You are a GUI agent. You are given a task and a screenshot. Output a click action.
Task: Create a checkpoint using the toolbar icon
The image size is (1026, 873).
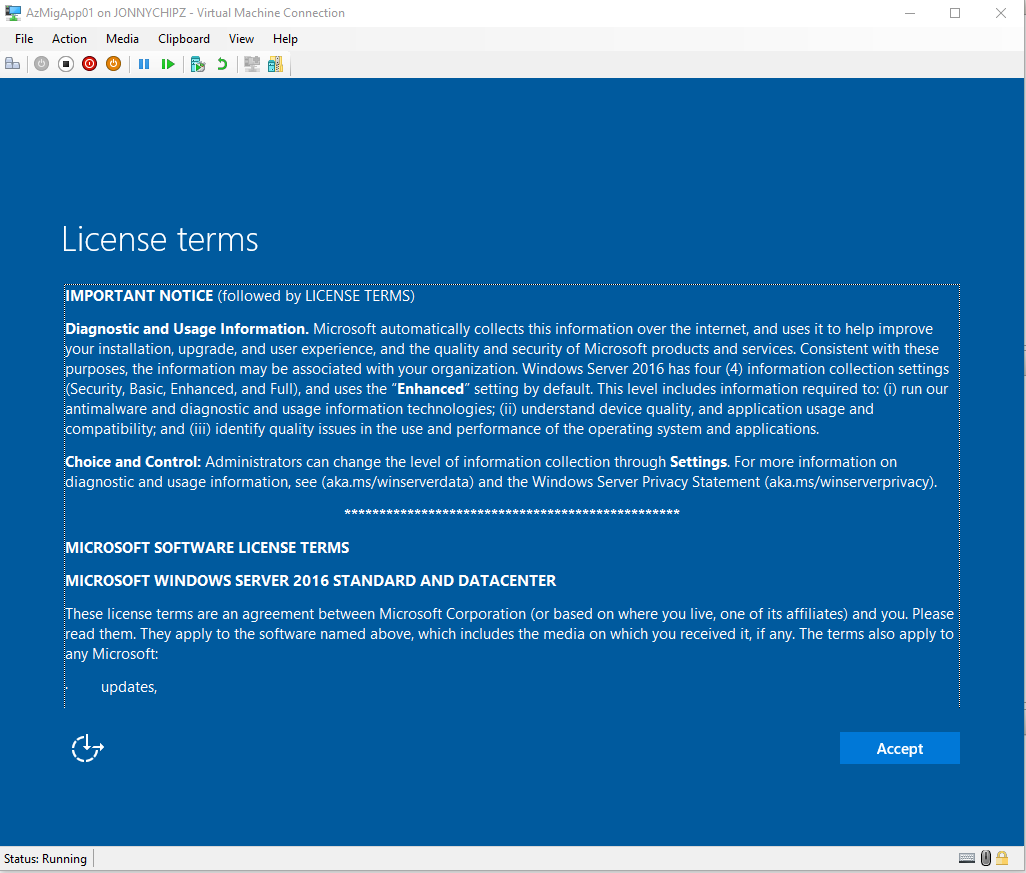(198, 64)
